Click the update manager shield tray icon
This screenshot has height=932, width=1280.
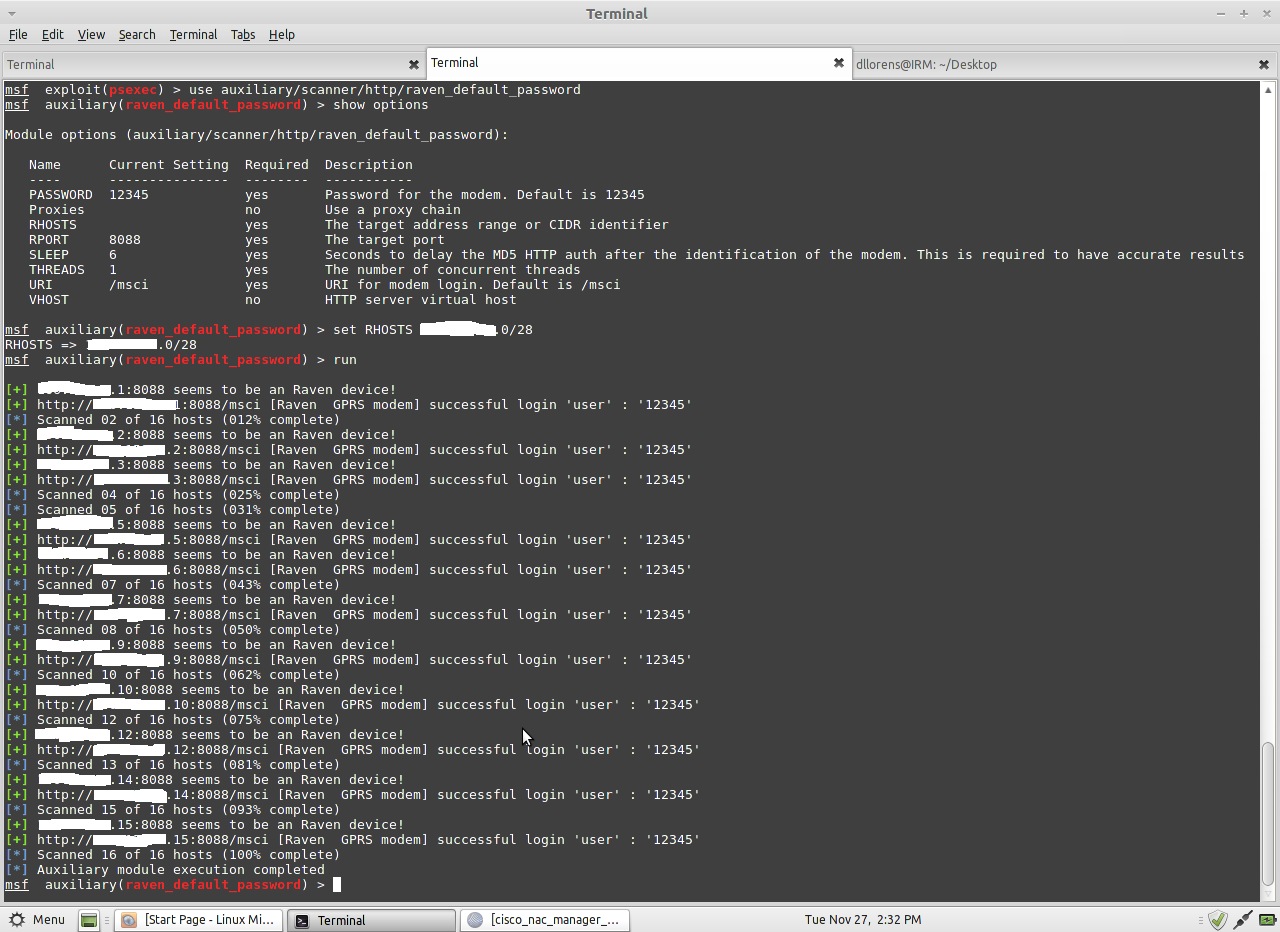coord(1217,920)
